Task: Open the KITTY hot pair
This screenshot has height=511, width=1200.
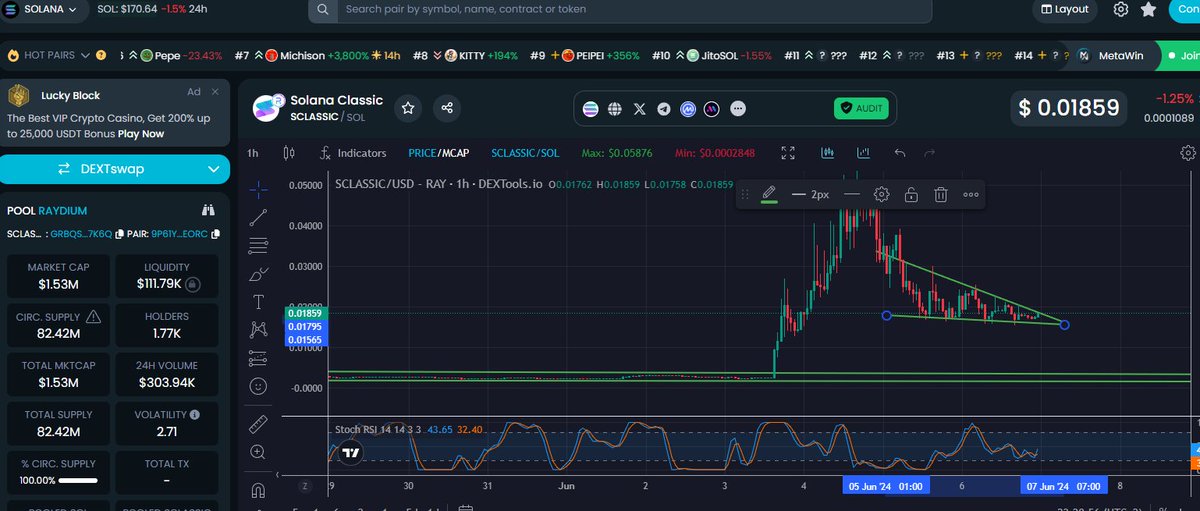Action: click(473, 55)
